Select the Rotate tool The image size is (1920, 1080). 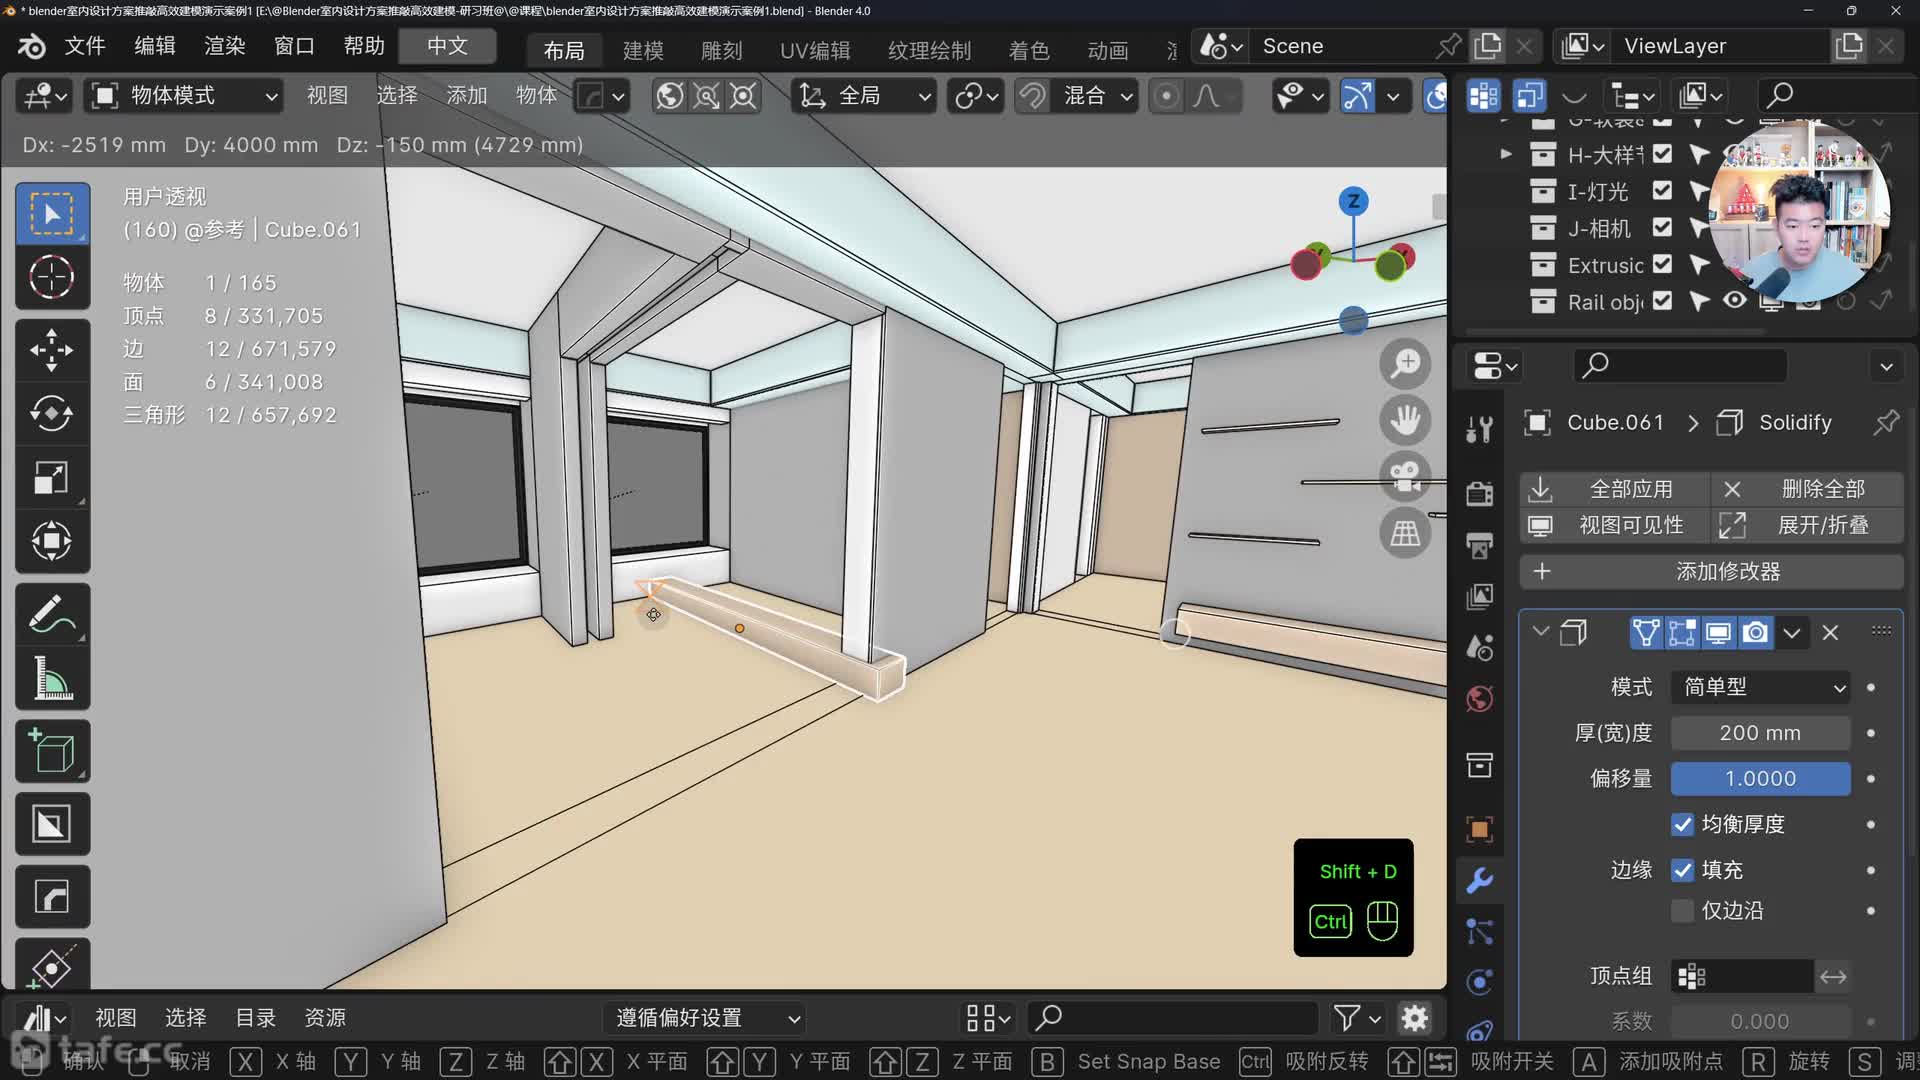pos(51,414)
